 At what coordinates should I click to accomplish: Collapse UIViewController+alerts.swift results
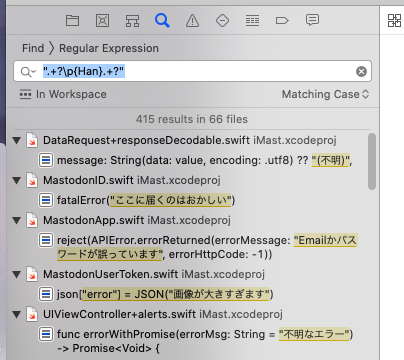click(x=17, y=314)
